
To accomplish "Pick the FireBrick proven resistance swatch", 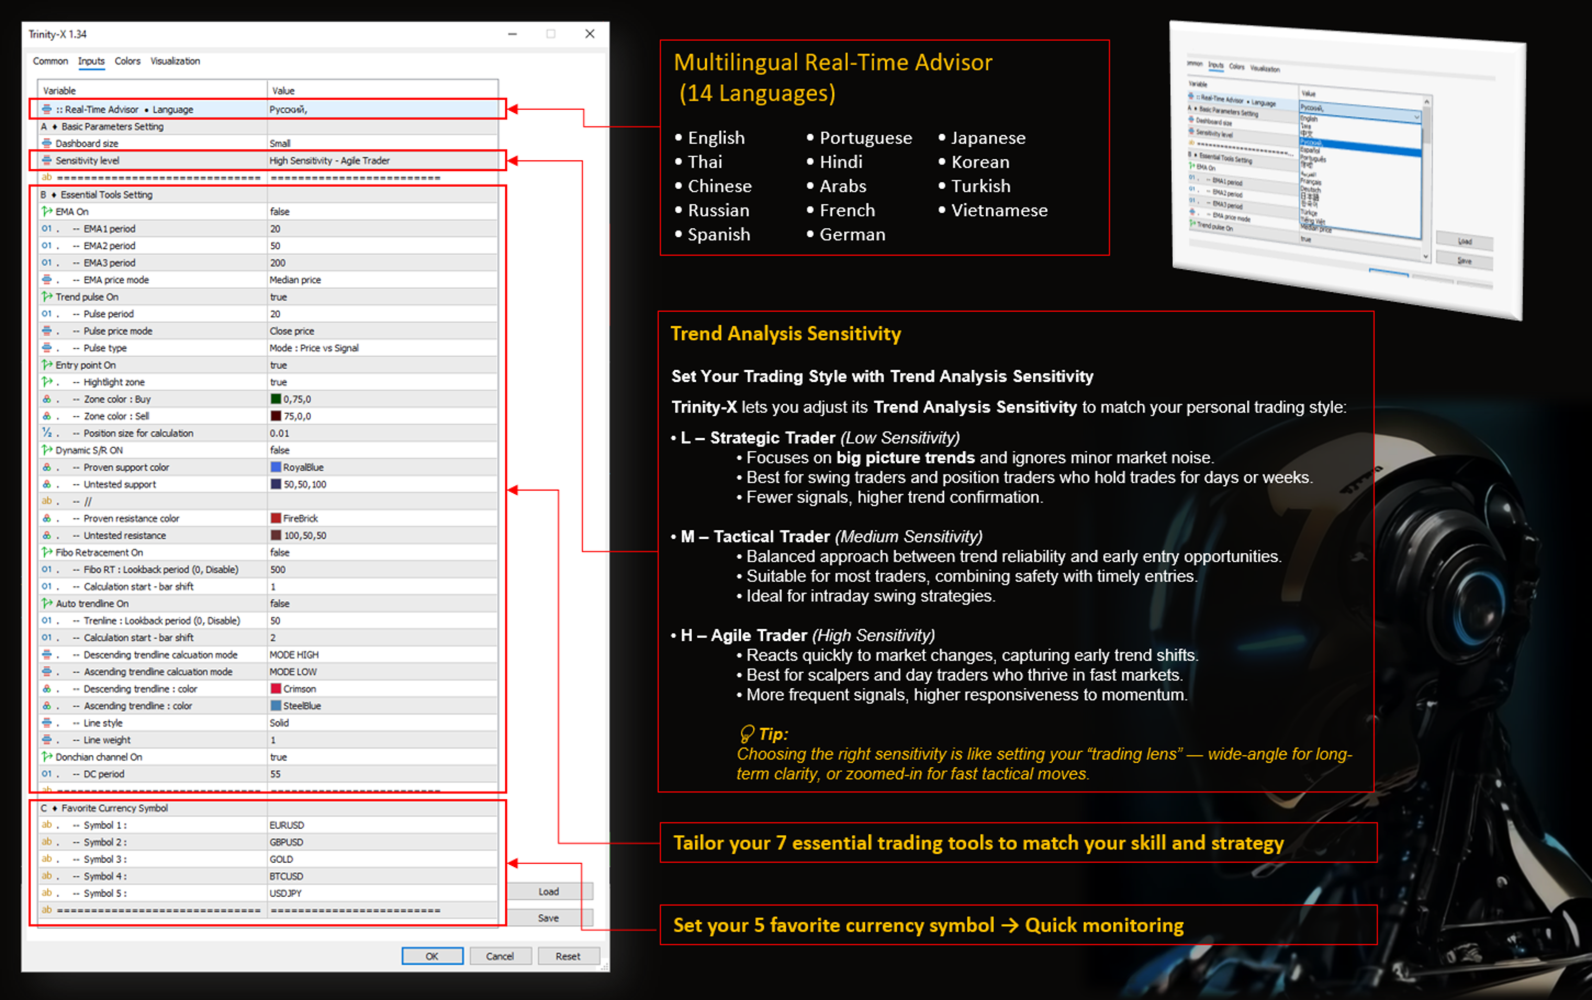I will point(276,518).
